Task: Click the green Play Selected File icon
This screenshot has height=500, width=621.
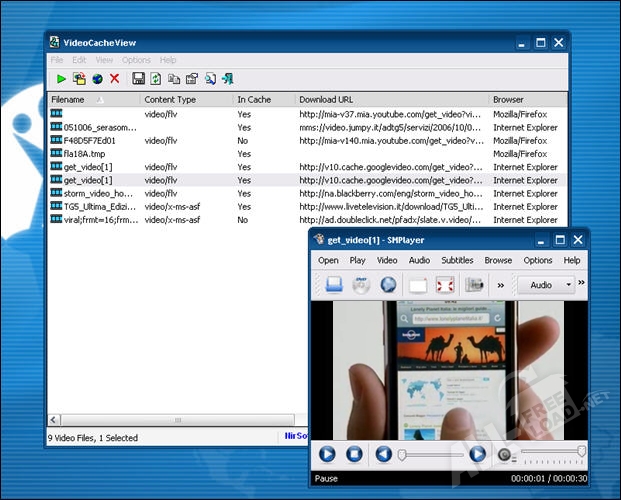Action: click(61, 78)
